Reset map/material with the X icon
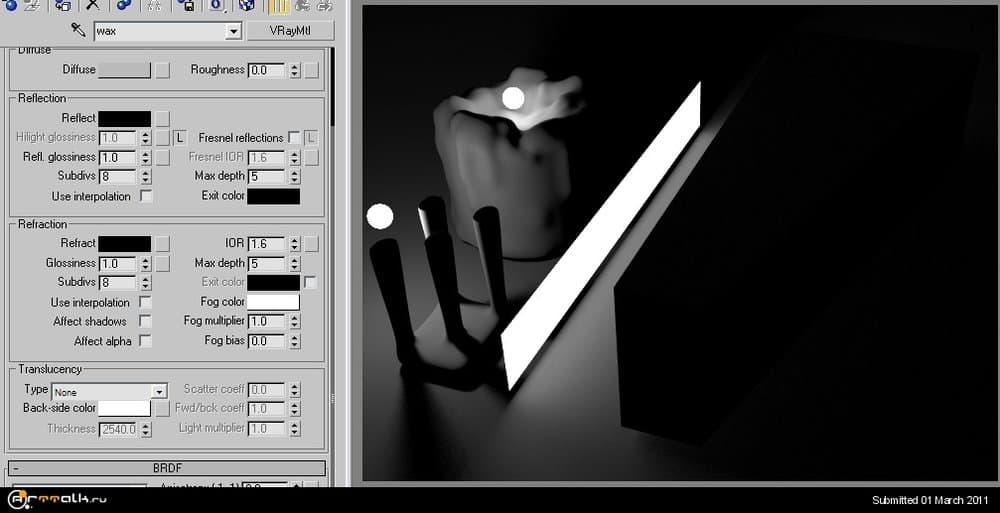This screenshot has height=513, width=1000. click(x=93, y=5)
